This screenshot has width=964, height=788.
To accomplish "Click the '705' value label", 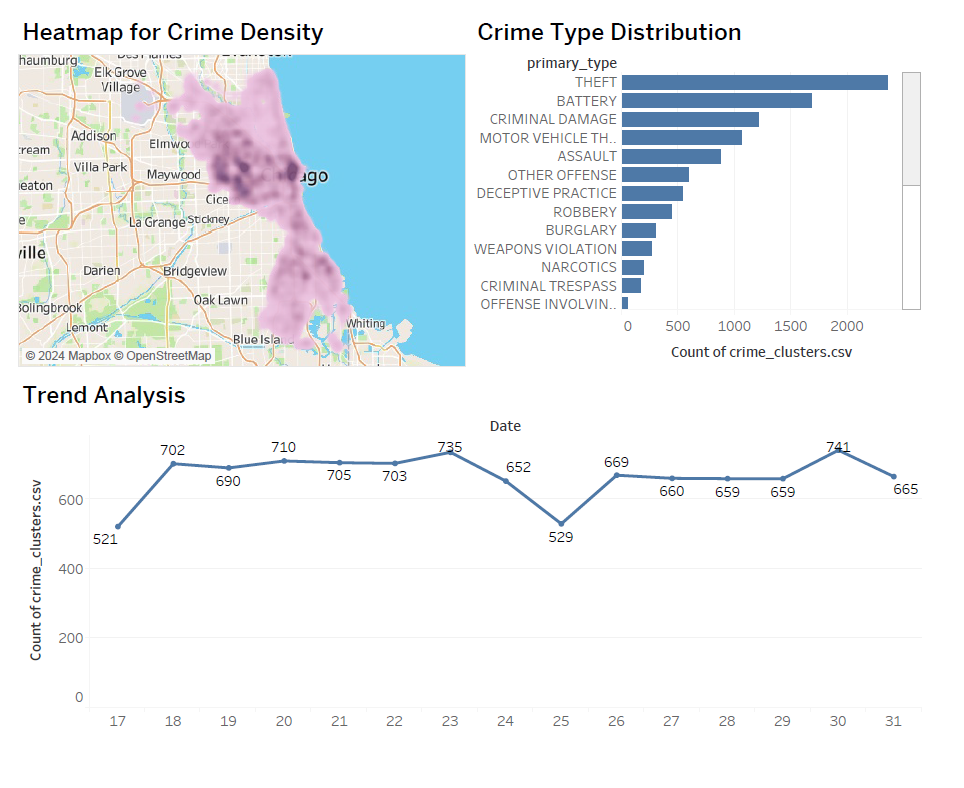I will pos(339,475).
